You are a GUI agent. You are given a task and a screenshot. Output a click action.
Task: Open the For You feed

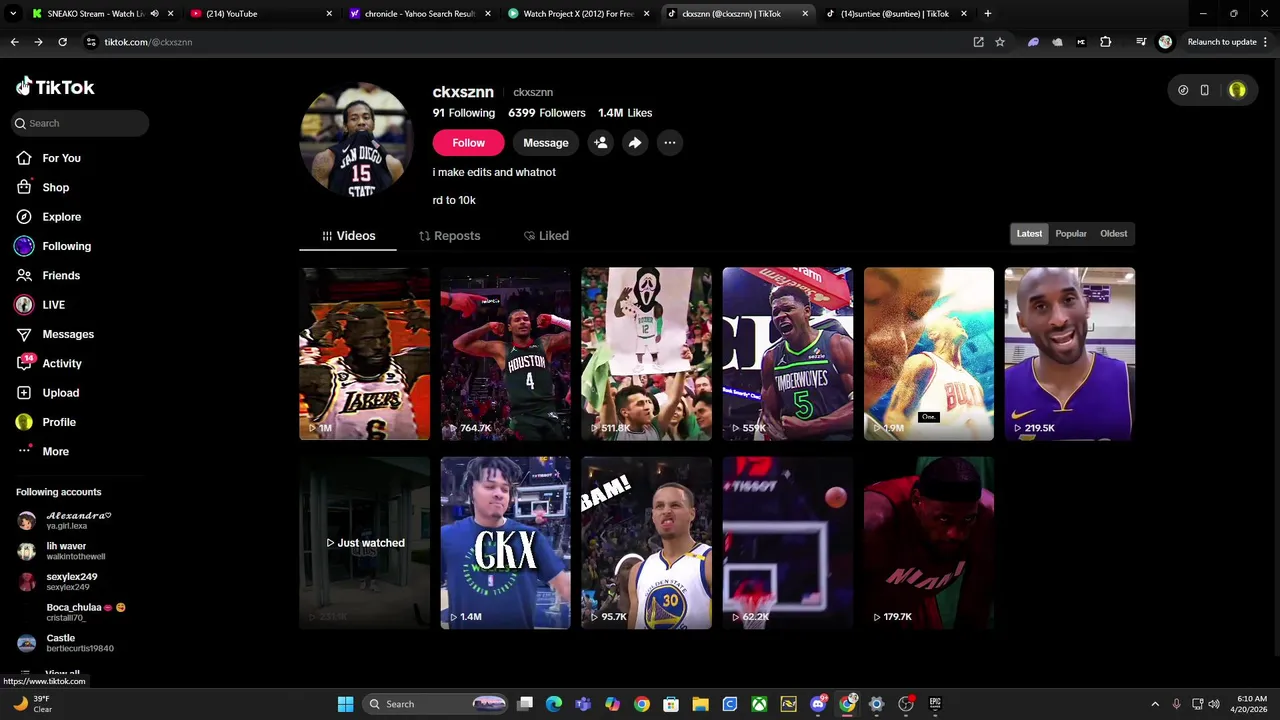[61, 158]
